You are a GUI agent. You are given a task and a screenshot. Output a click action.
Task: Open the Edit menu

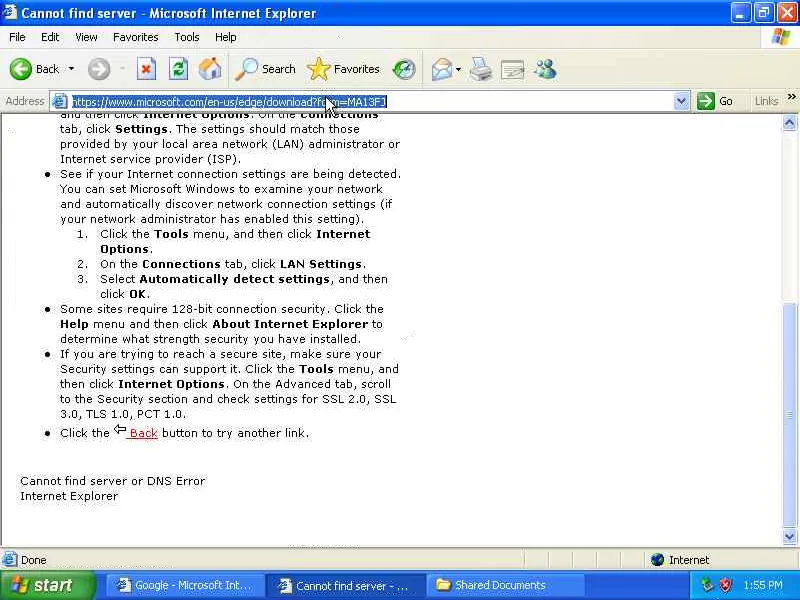50,37
